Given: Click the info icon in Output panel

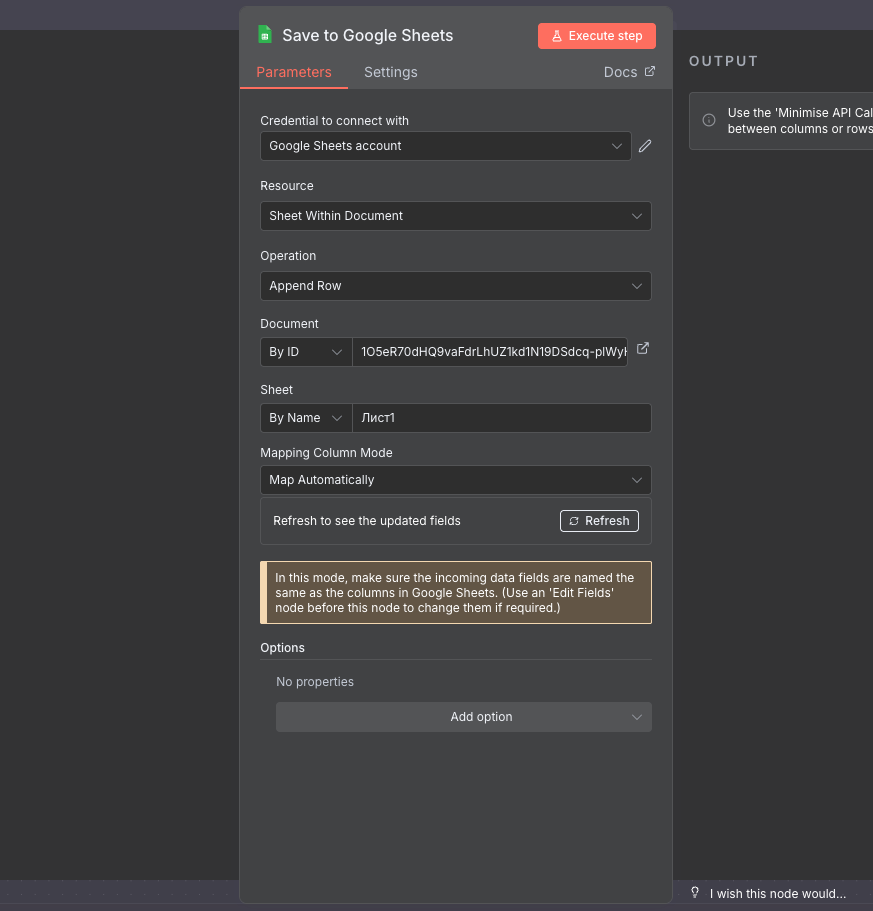Looking at the screenshot, I should [x=709, y=120].
